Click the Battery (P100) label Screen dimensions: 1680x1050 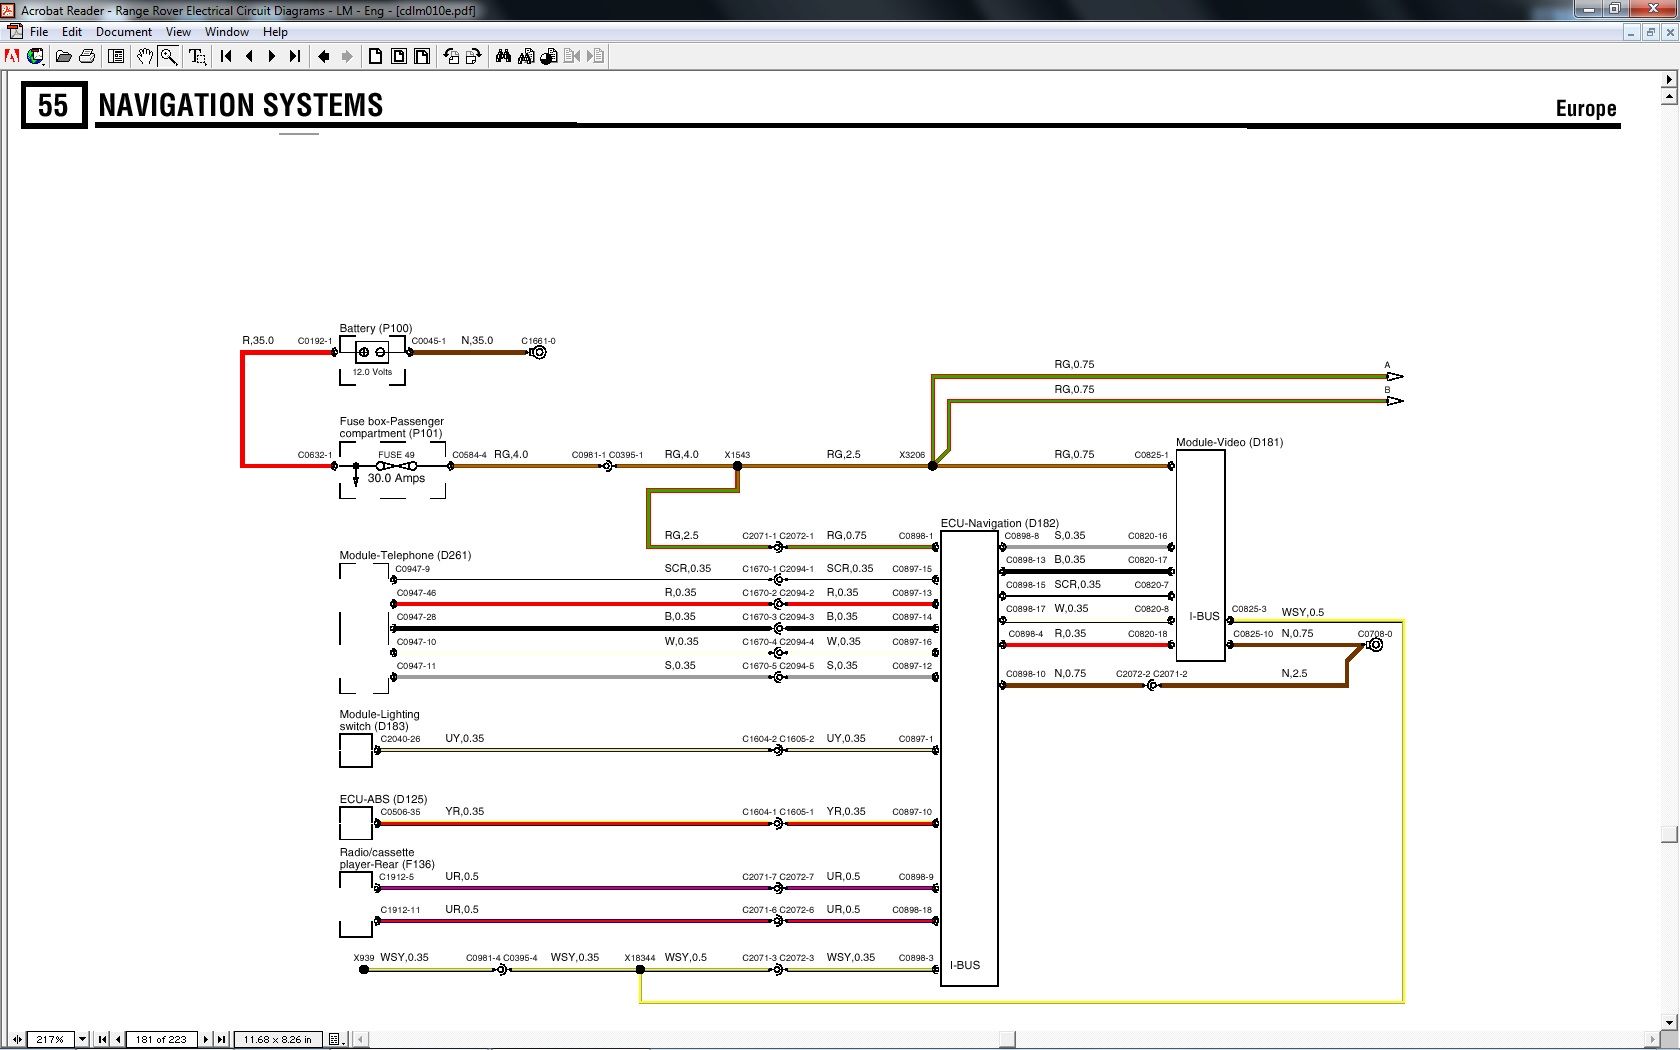pyautogui.click(x=375, y=328)
